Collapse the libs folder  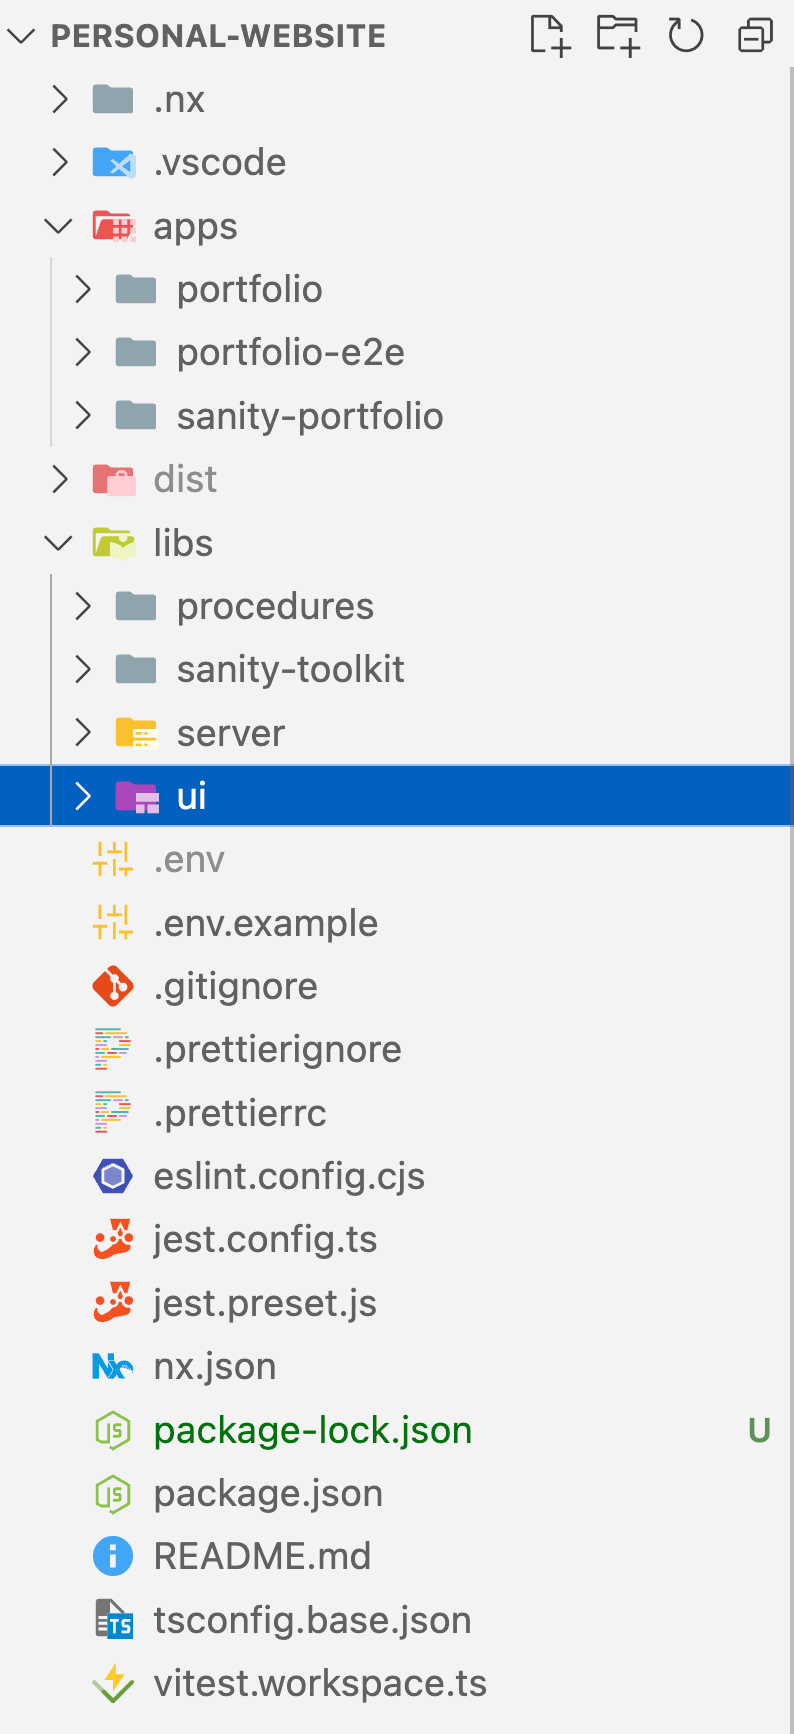click(x=59, y=544)
